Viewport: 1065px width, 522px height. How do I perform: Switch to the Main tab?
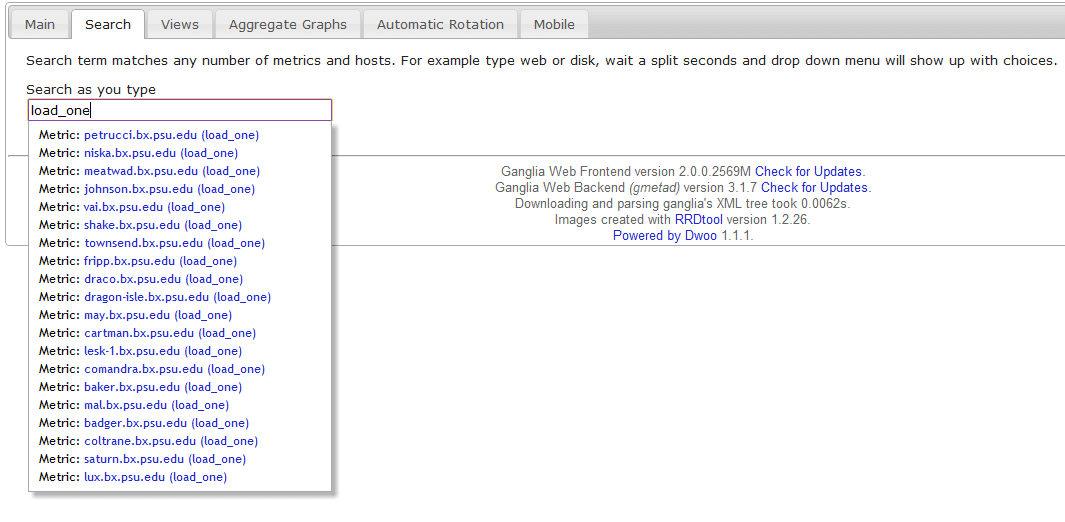(x=40, y=25)
